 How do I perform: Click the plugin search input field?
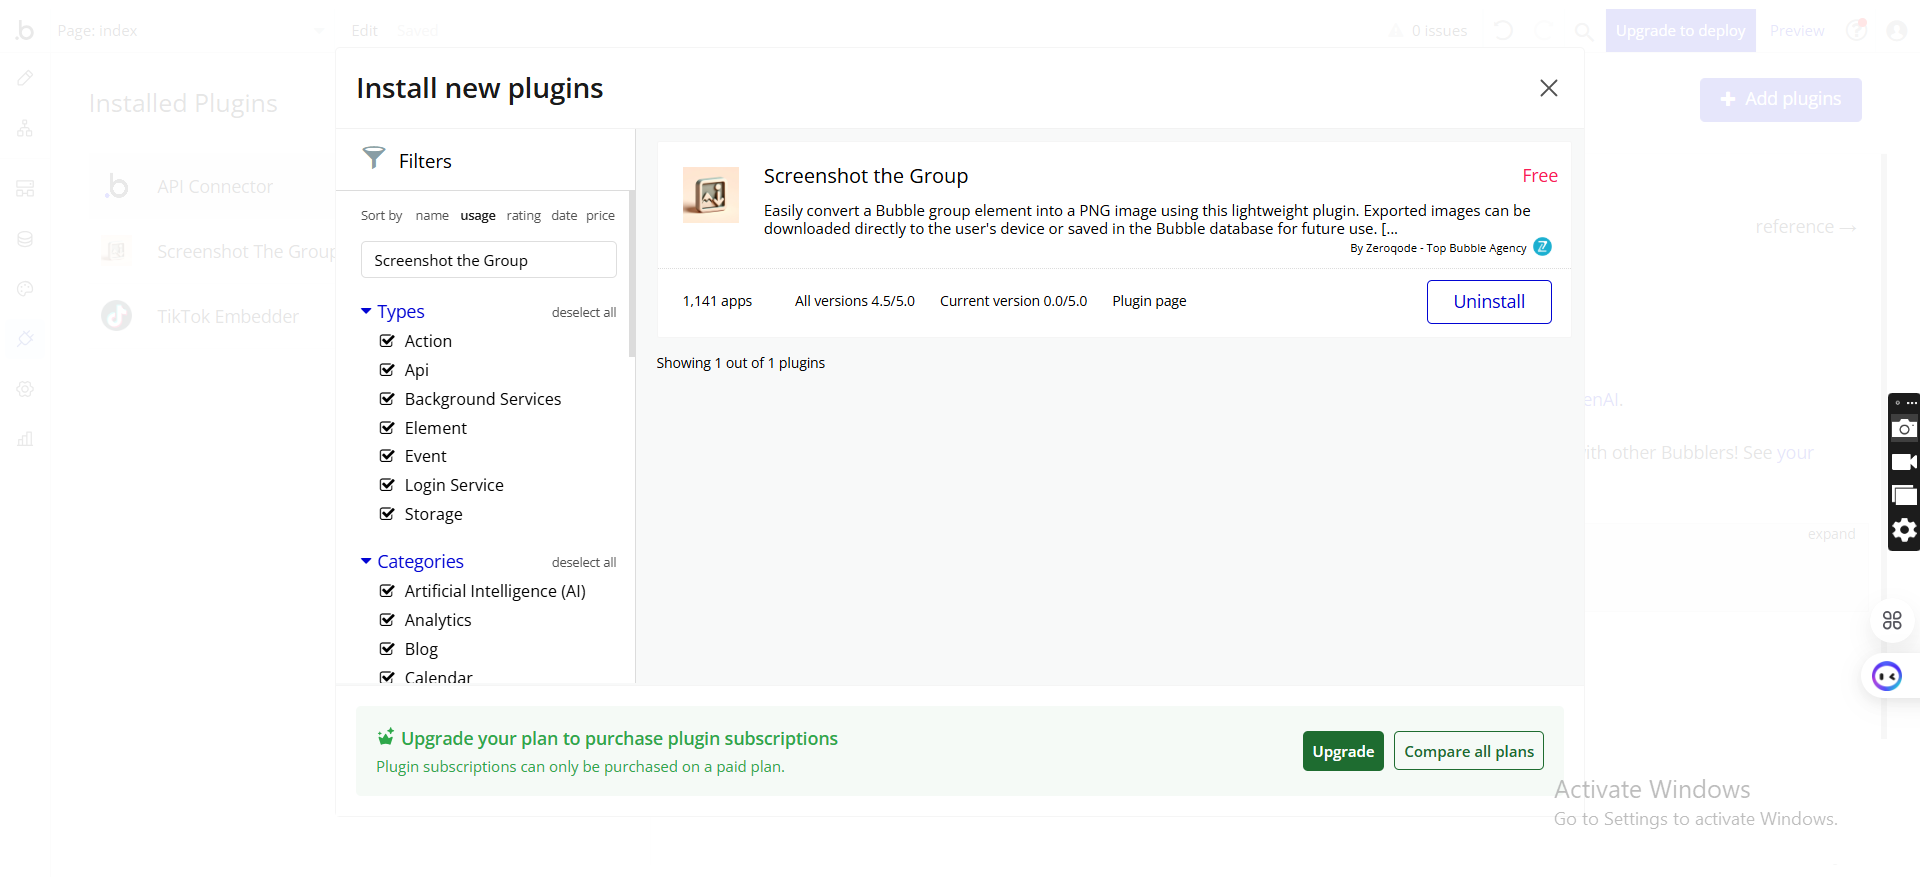[x=488, y=260]
